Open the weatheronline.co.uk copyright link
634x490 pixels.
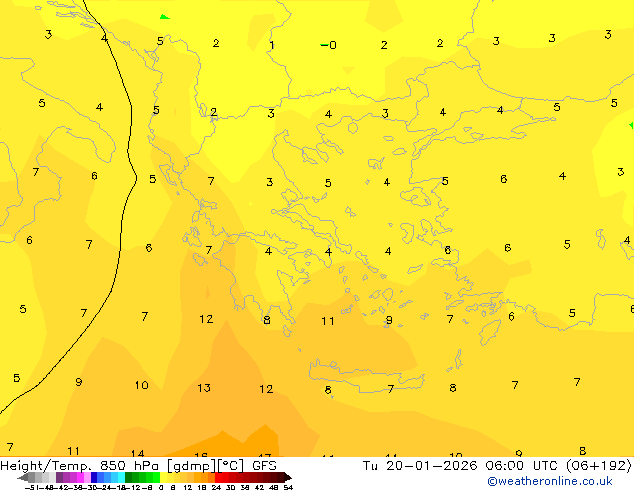tap(549, 481)
